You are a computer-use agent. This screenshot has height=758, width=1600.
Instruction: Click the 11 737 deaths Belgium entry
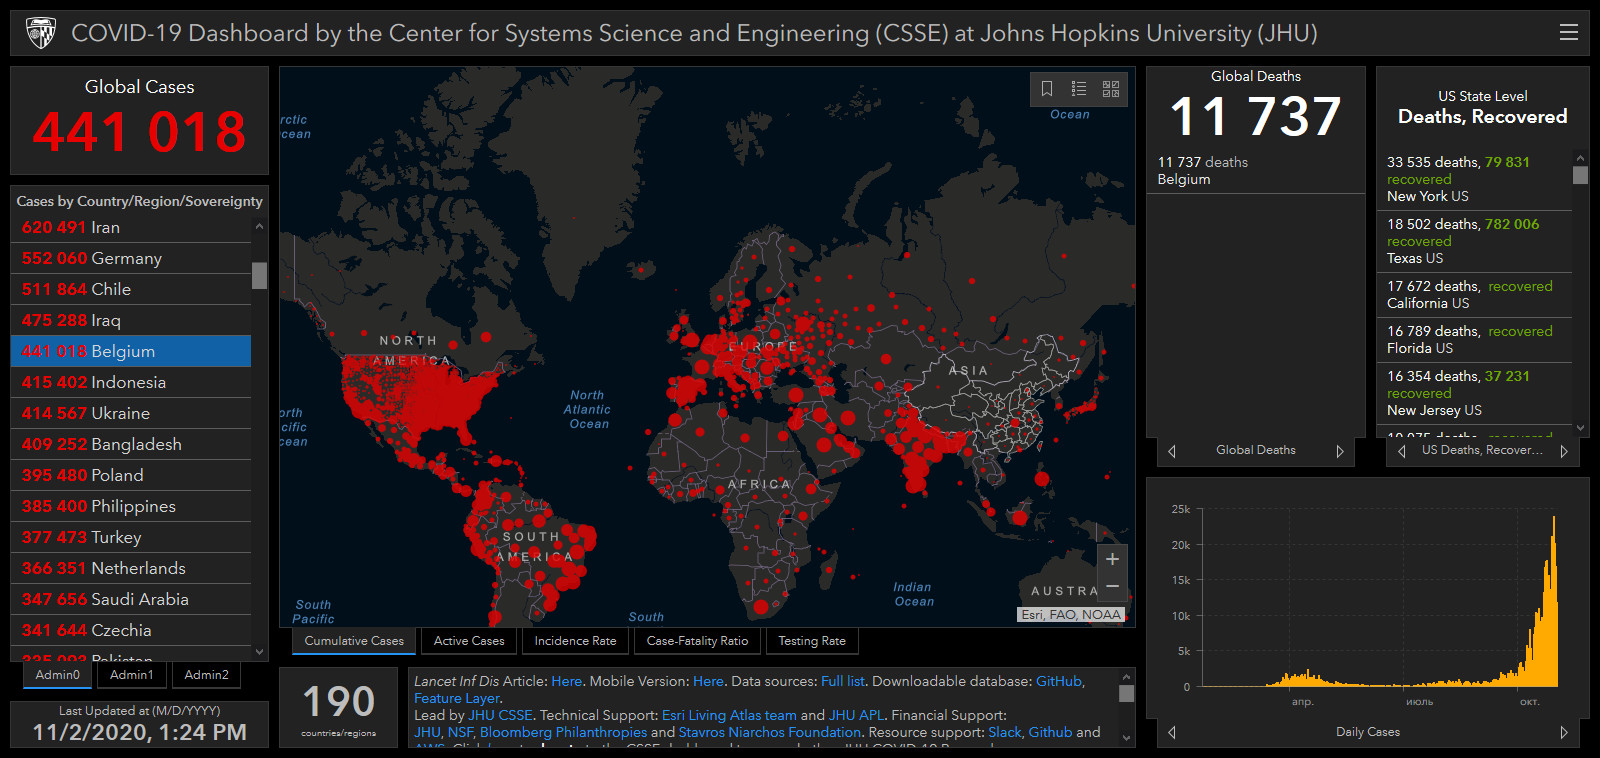(x=1255, y=171)
